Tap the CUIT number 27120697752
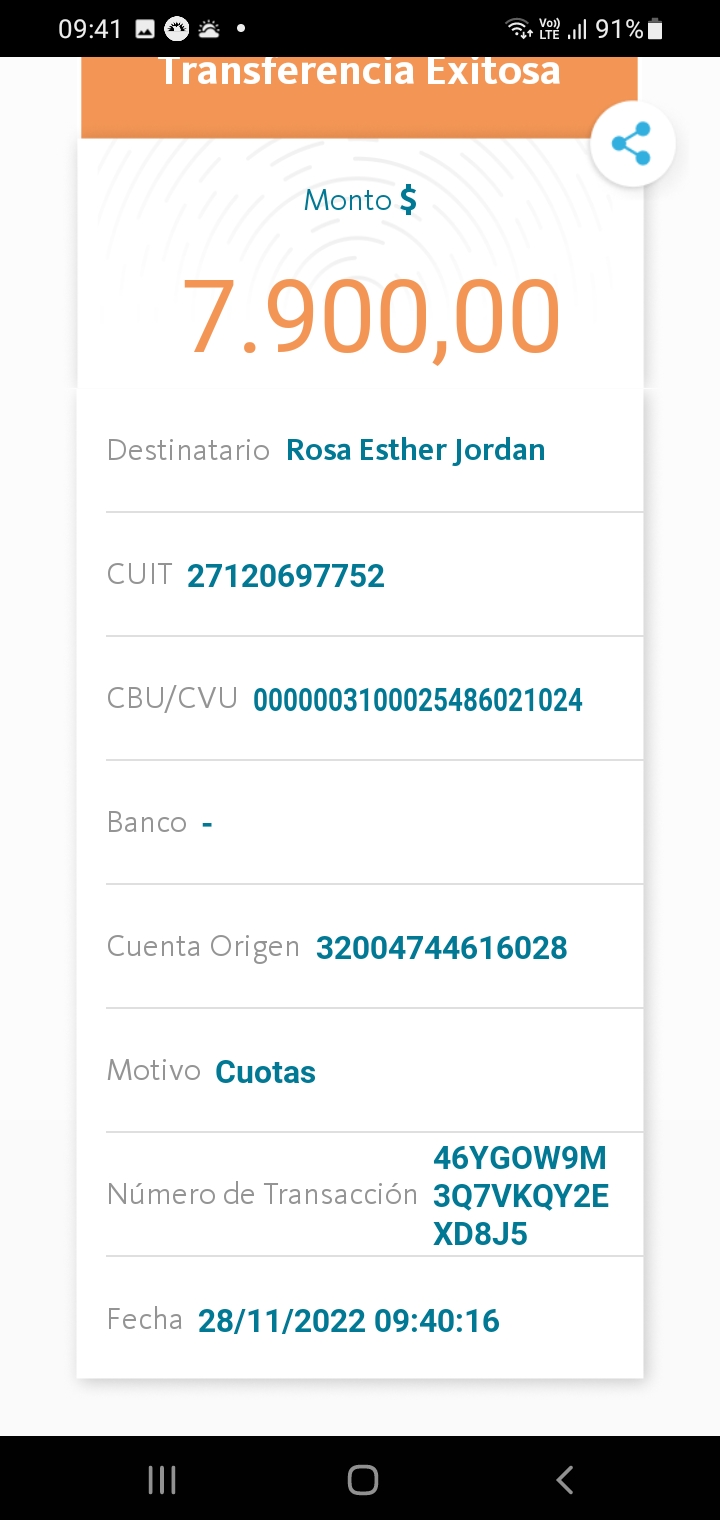Screen dimensions: 720x1520 [x=285, y=576]
